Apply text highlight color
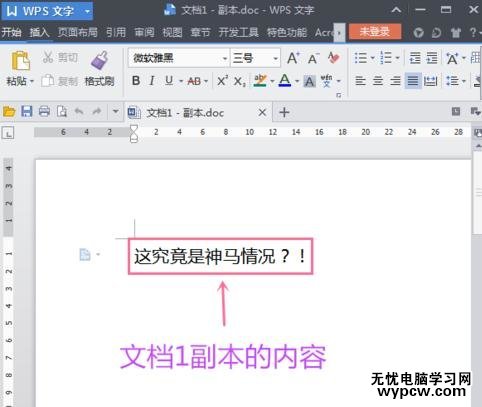The height and width of the screenshot is (407, 482). (x=260, y=81)
